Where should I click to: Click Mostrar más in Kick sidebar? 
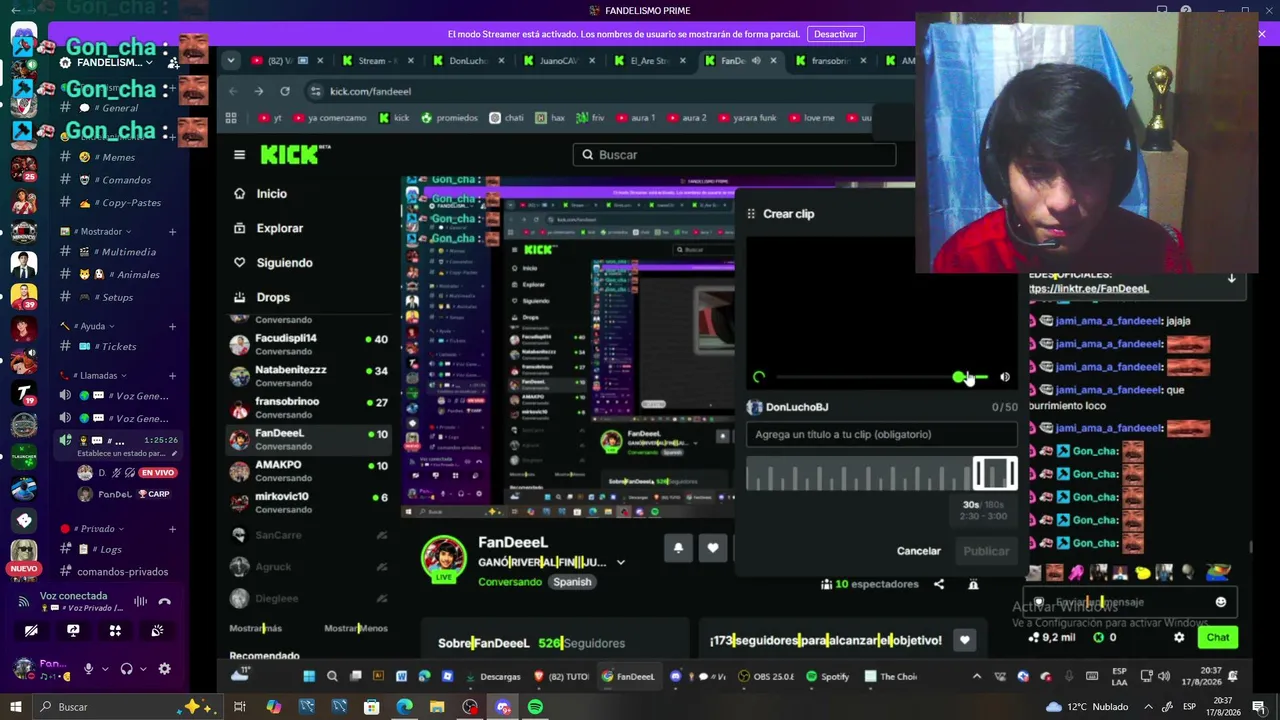pyautogui.click(x=256, y=628)
